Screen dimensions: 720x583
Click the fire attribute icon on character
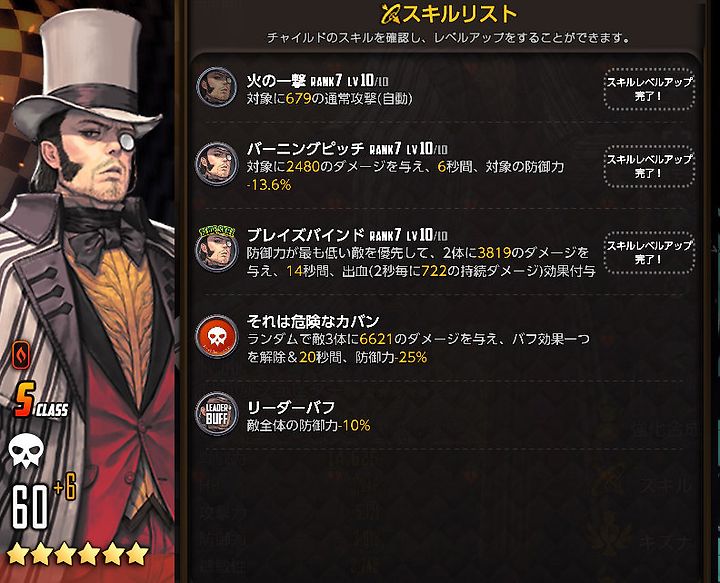tap(22, 356)
